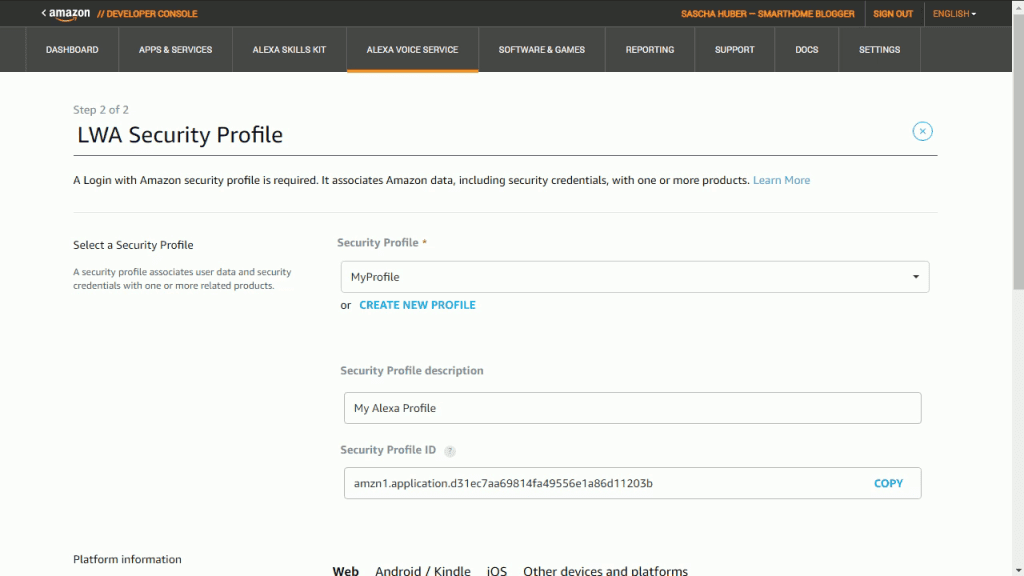The height and width of the screenshot is (576, 1024).
Task: Open the Apps & Services menu
Action: 175,50
